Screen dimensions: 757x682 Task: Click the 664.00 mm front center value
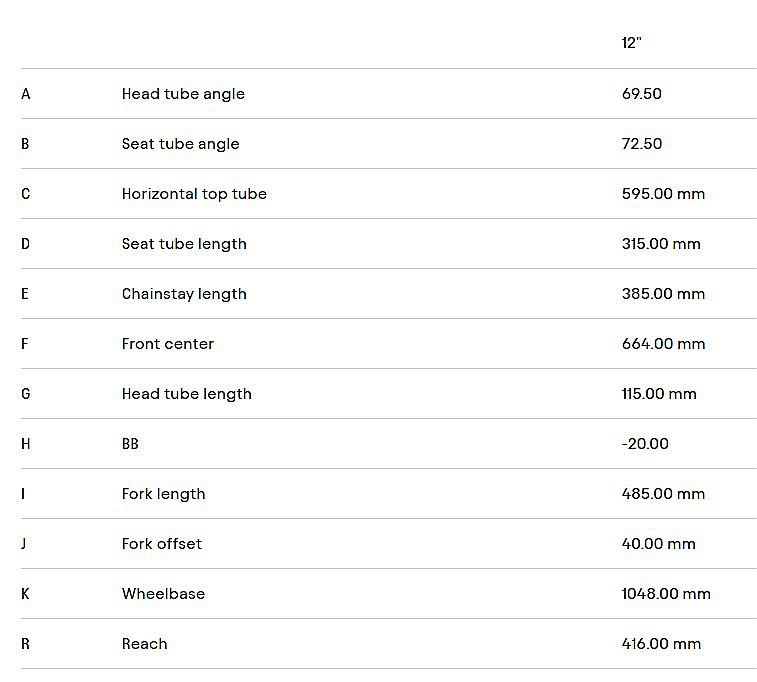pos(663,344)
